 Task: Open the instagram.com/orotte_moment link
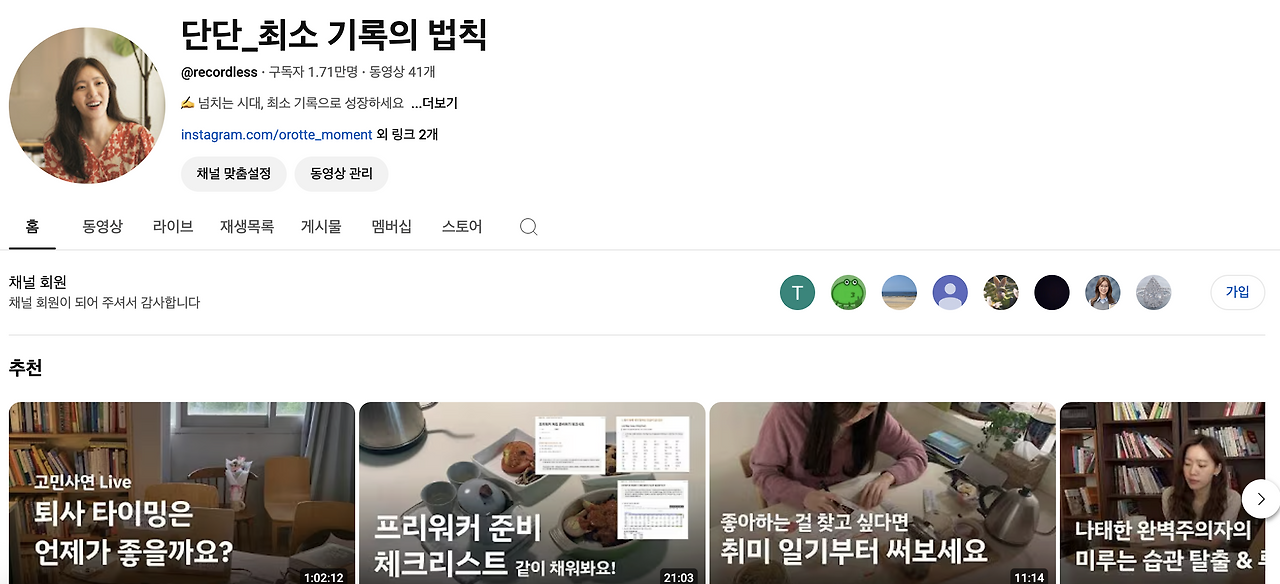pos(276,135)
